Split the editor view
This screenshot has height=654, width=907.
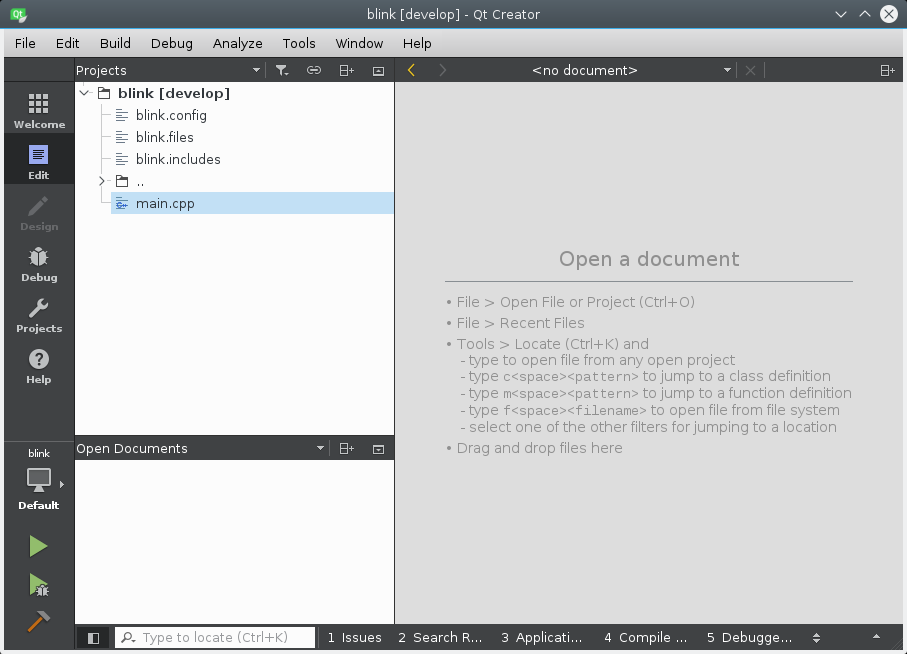tap(887, 71)
